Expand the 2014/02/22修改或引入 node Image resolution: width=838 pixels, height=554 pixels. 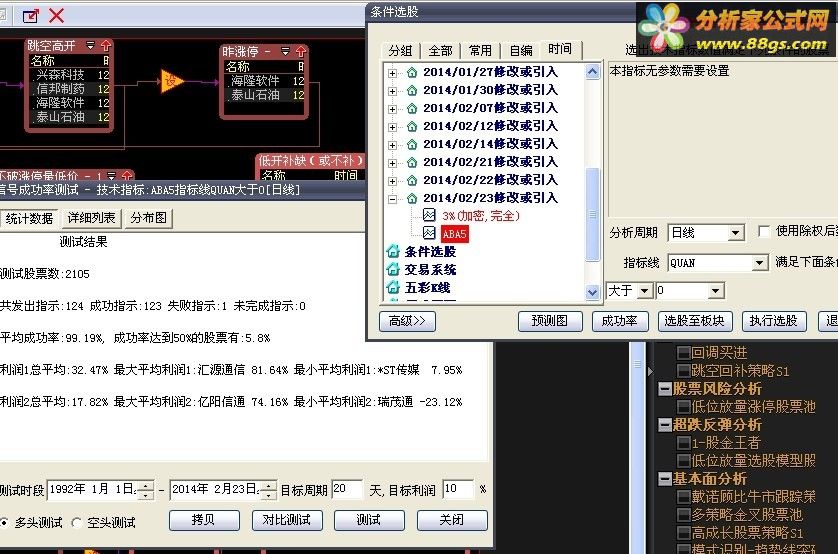(392, 181)
